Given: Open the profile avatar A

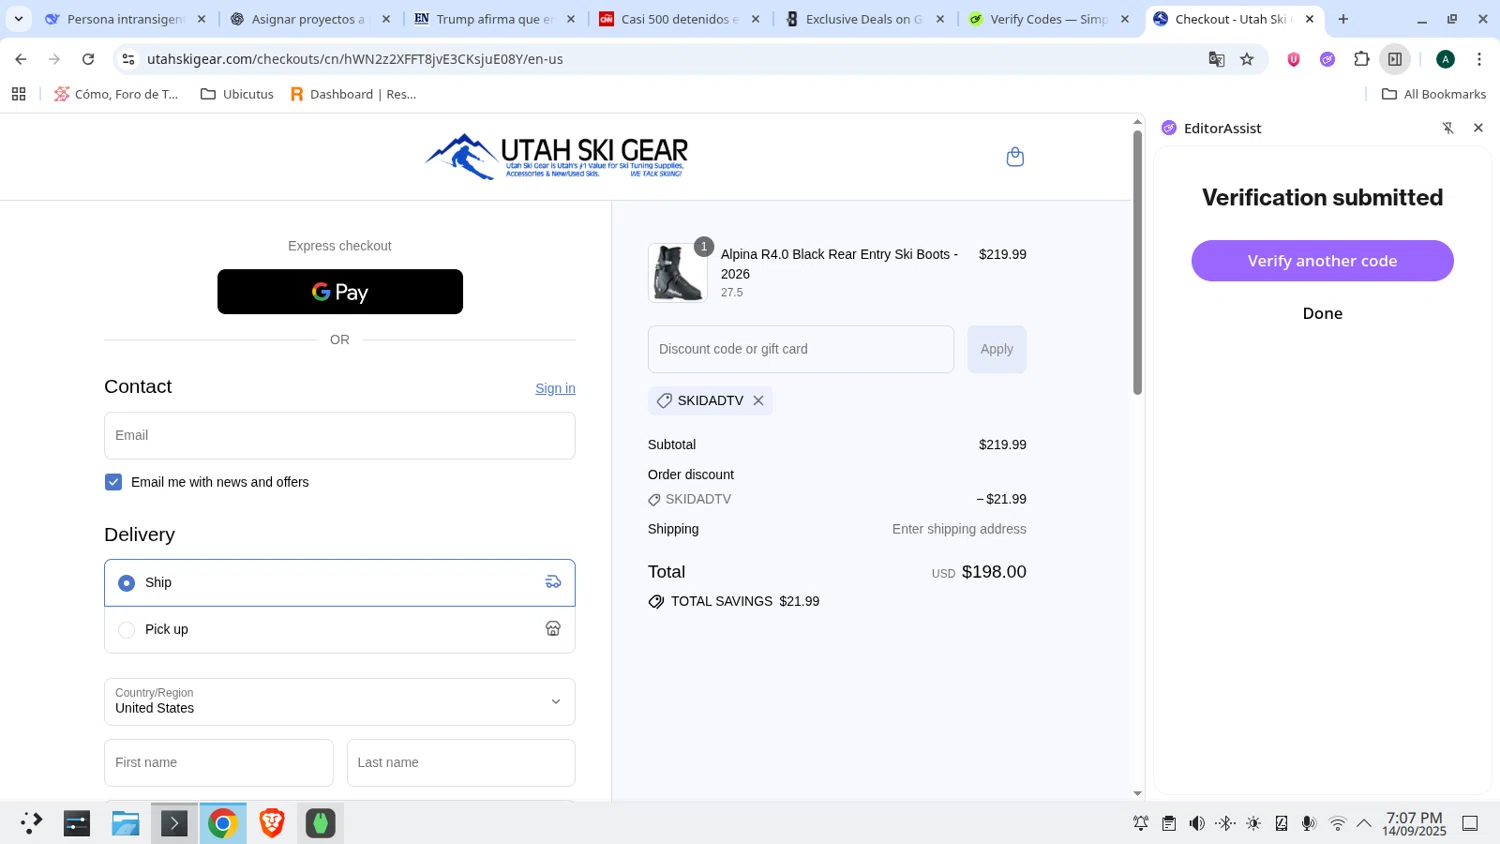Looking at the screenshot, I should (1445, 59).
